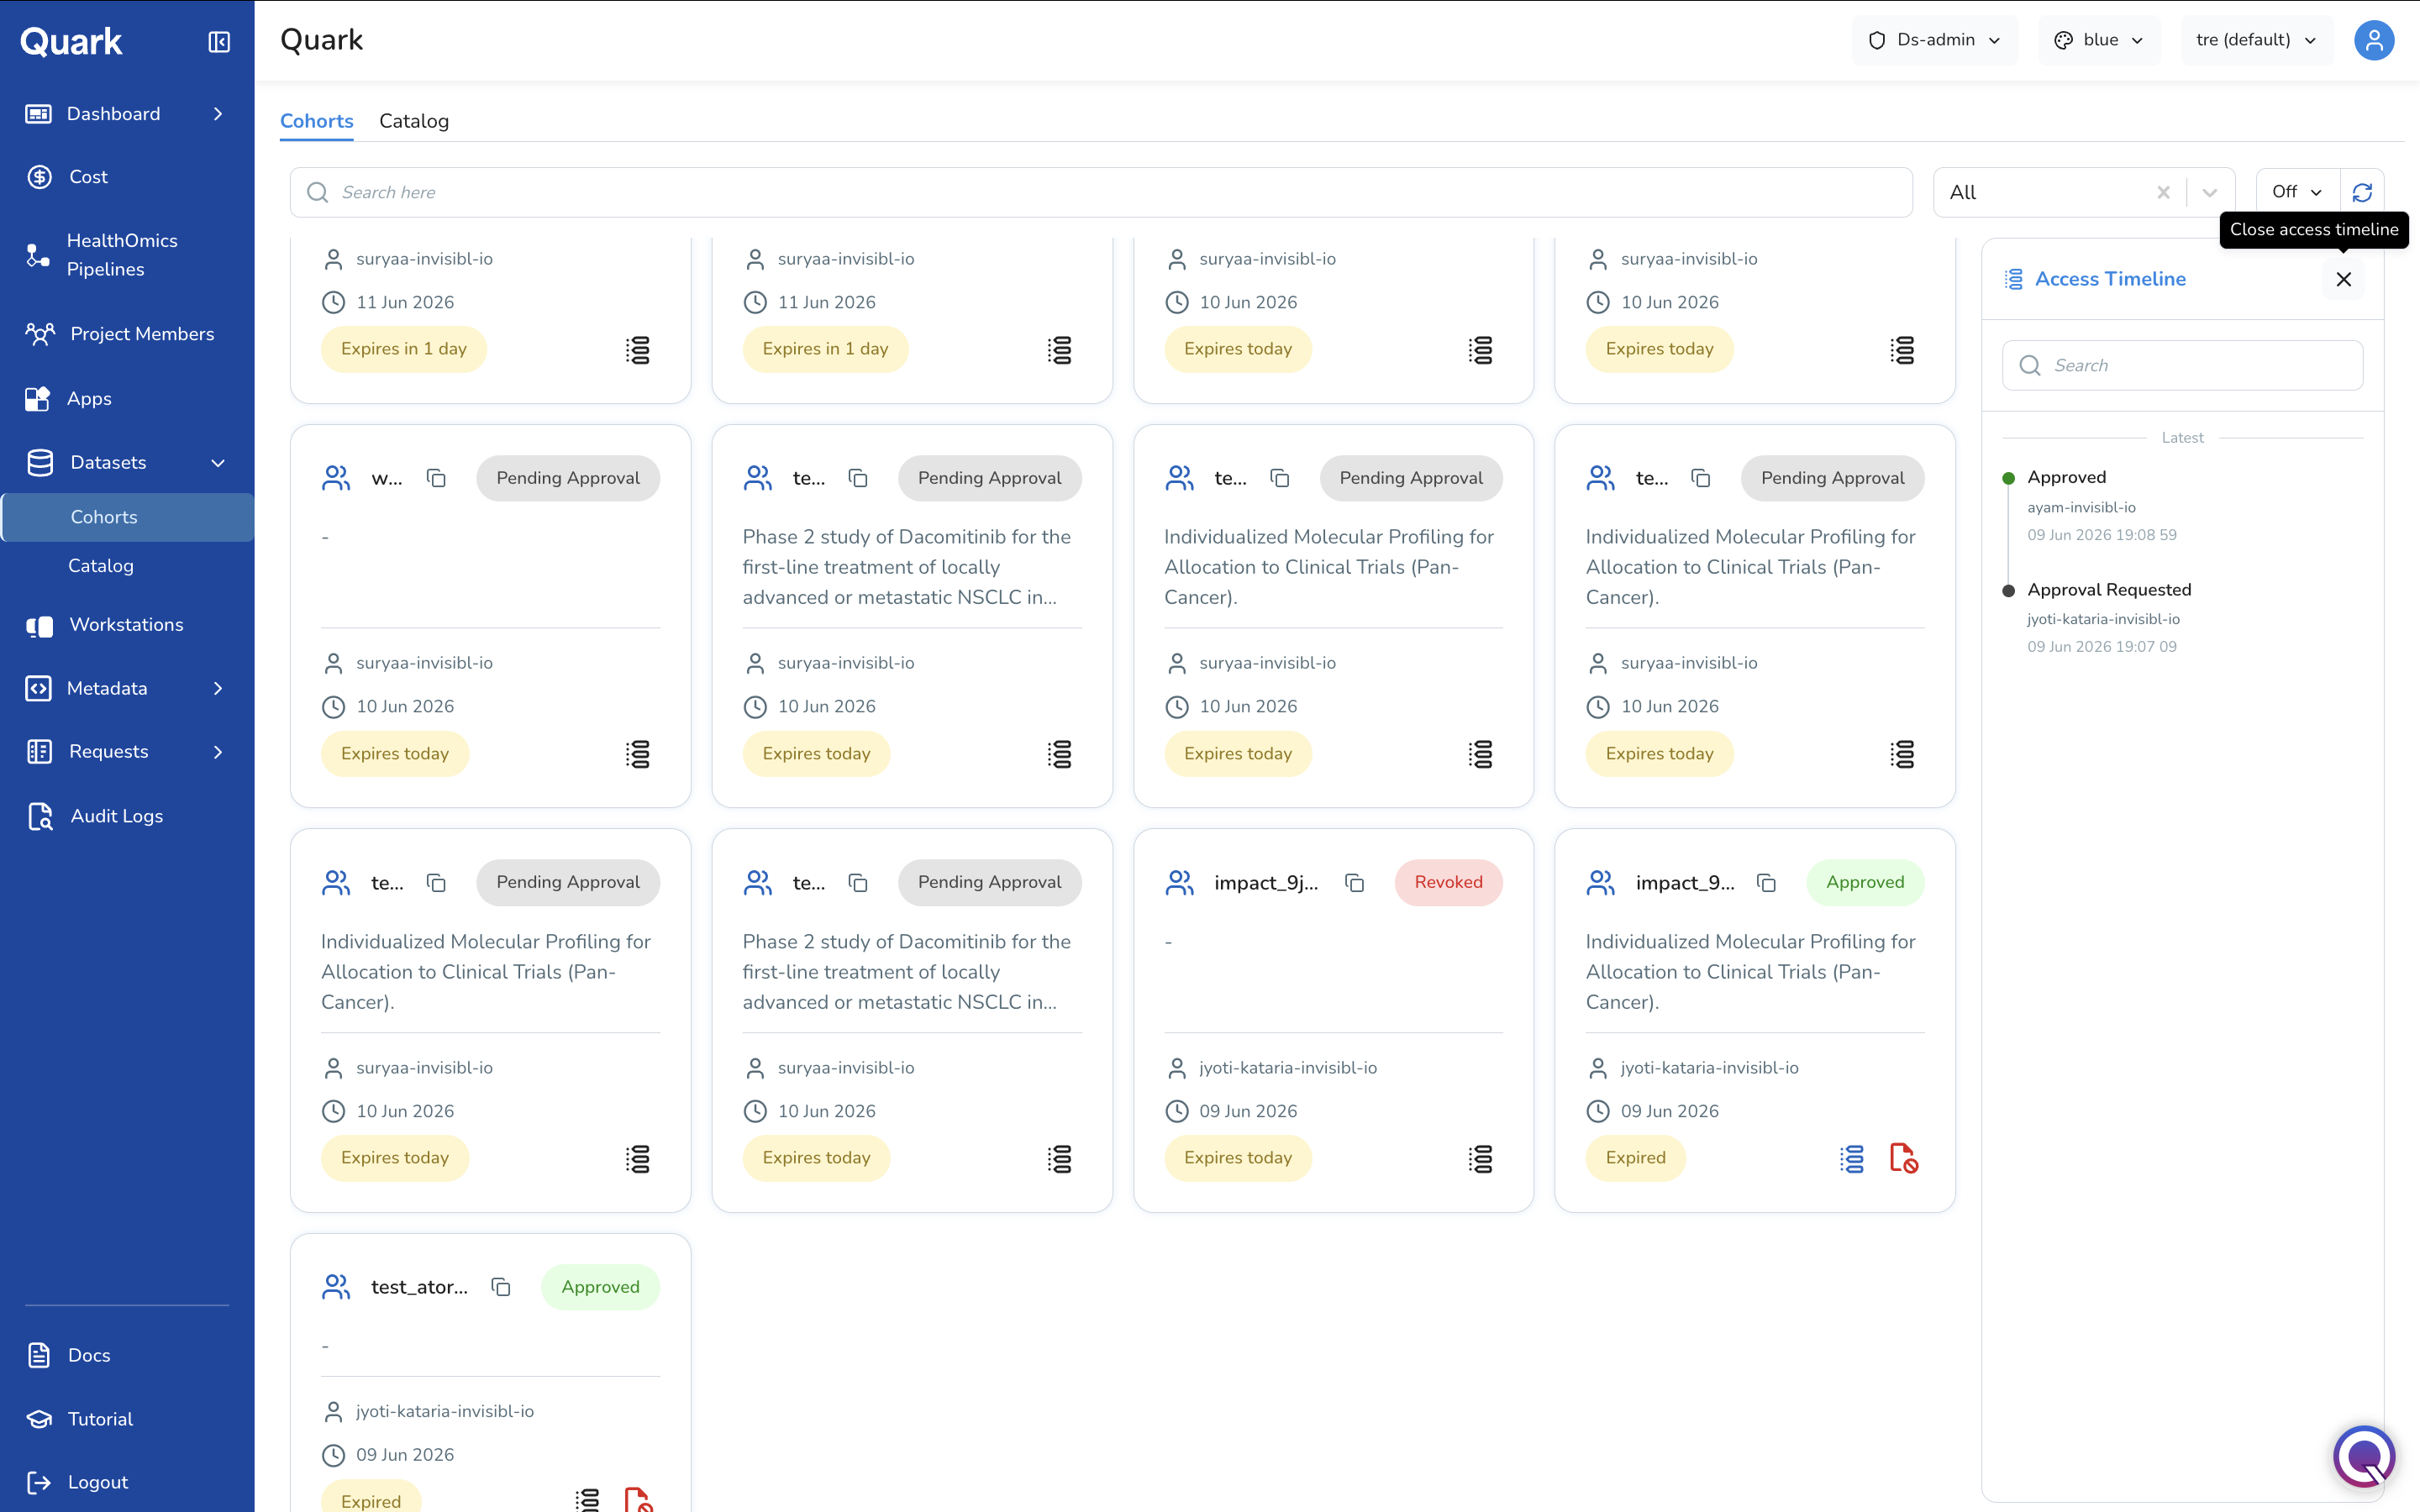Revoke access on the Approved impact_9... card
This screenshot has width=2420, height=1512.
(1903, 1158)
